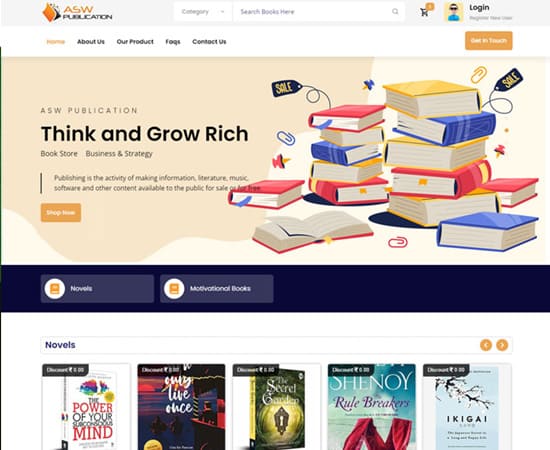Go to next Novels carousel slide
The image size is (550, 450).
coord(502,345)
